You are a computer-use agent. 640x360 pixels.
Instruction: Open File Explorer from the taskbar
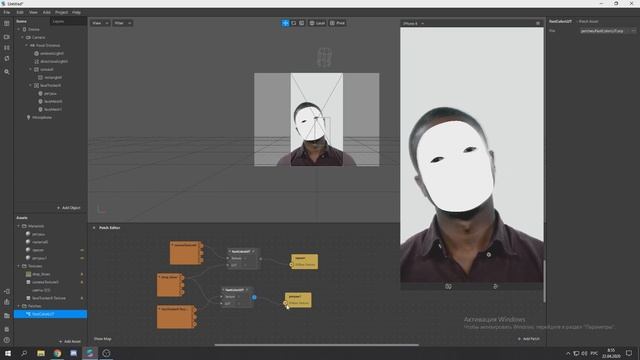coord(41,353)
